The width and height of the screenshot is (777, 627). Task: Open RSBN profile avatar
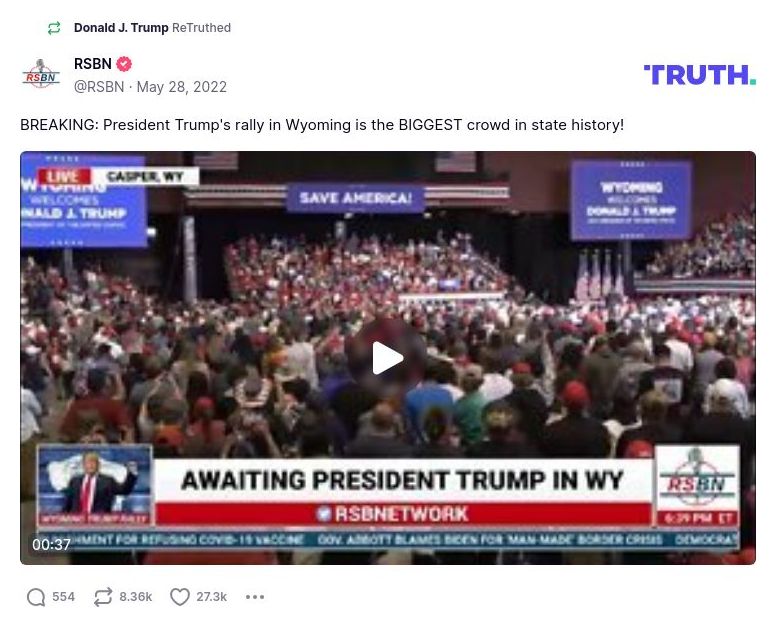pos(41,74)
